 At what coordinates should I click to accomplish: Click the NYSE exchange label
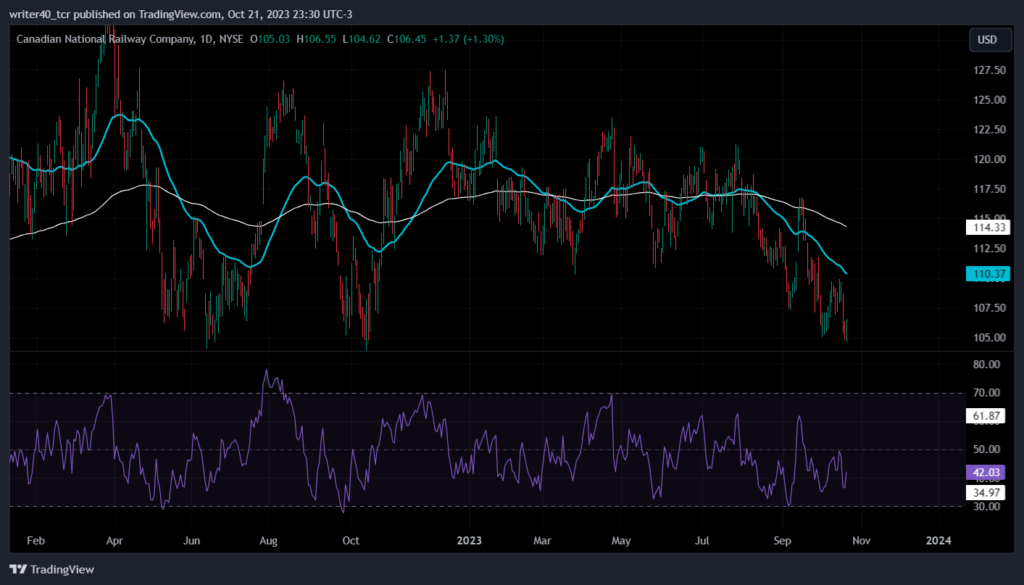(231, 39)
